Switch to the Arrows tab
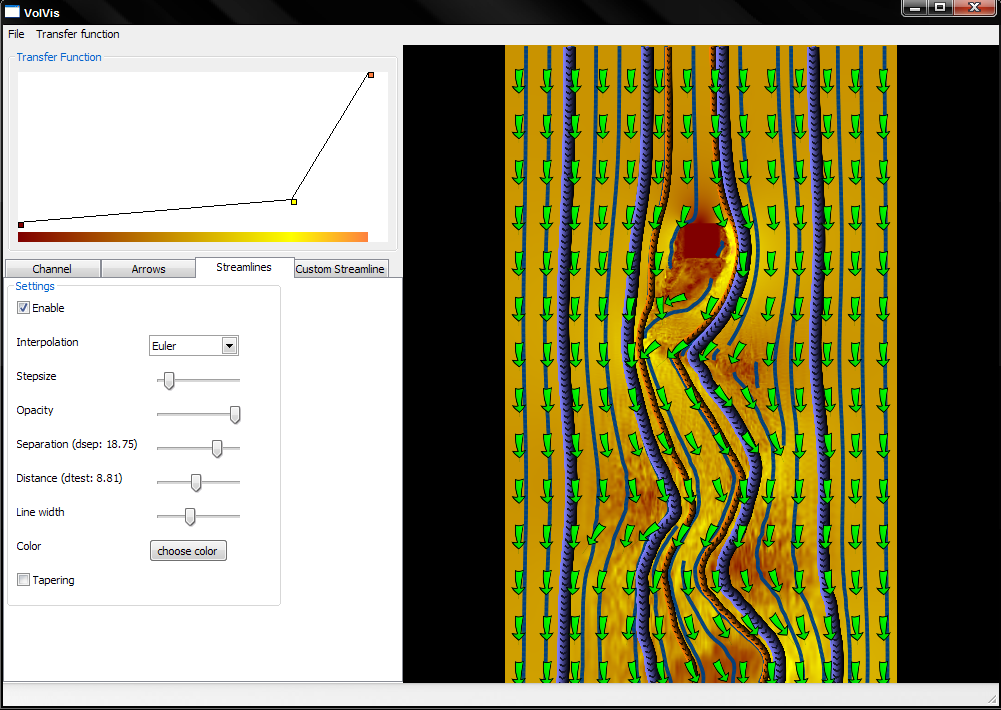 pos(148,269)
